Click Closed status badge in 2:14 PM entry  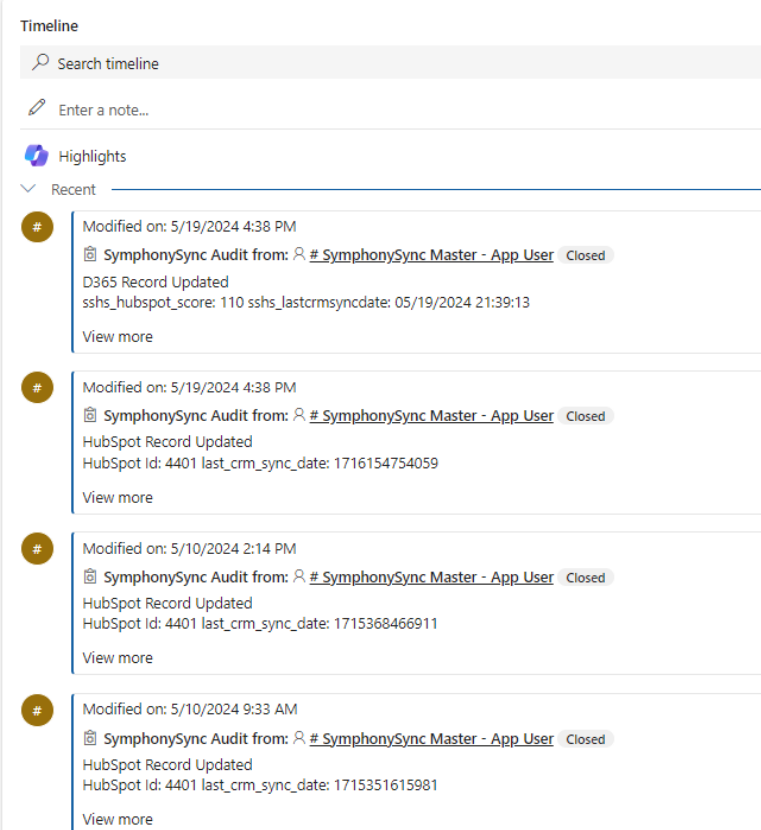[x=585, y=578]
